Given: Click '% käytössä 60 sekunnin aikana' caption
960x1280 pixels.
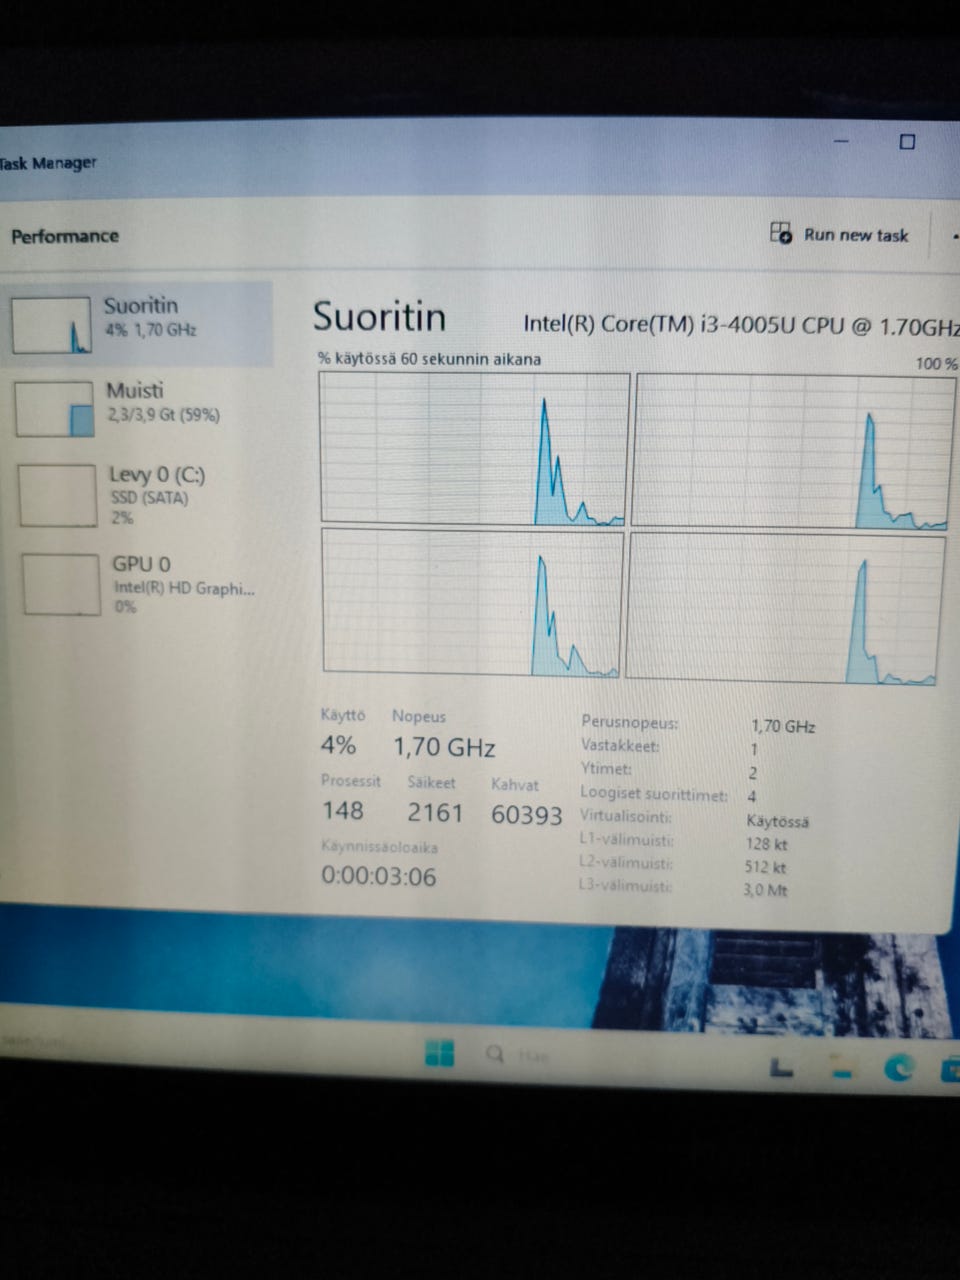Looking at the screenshot, I should [429, 358].
